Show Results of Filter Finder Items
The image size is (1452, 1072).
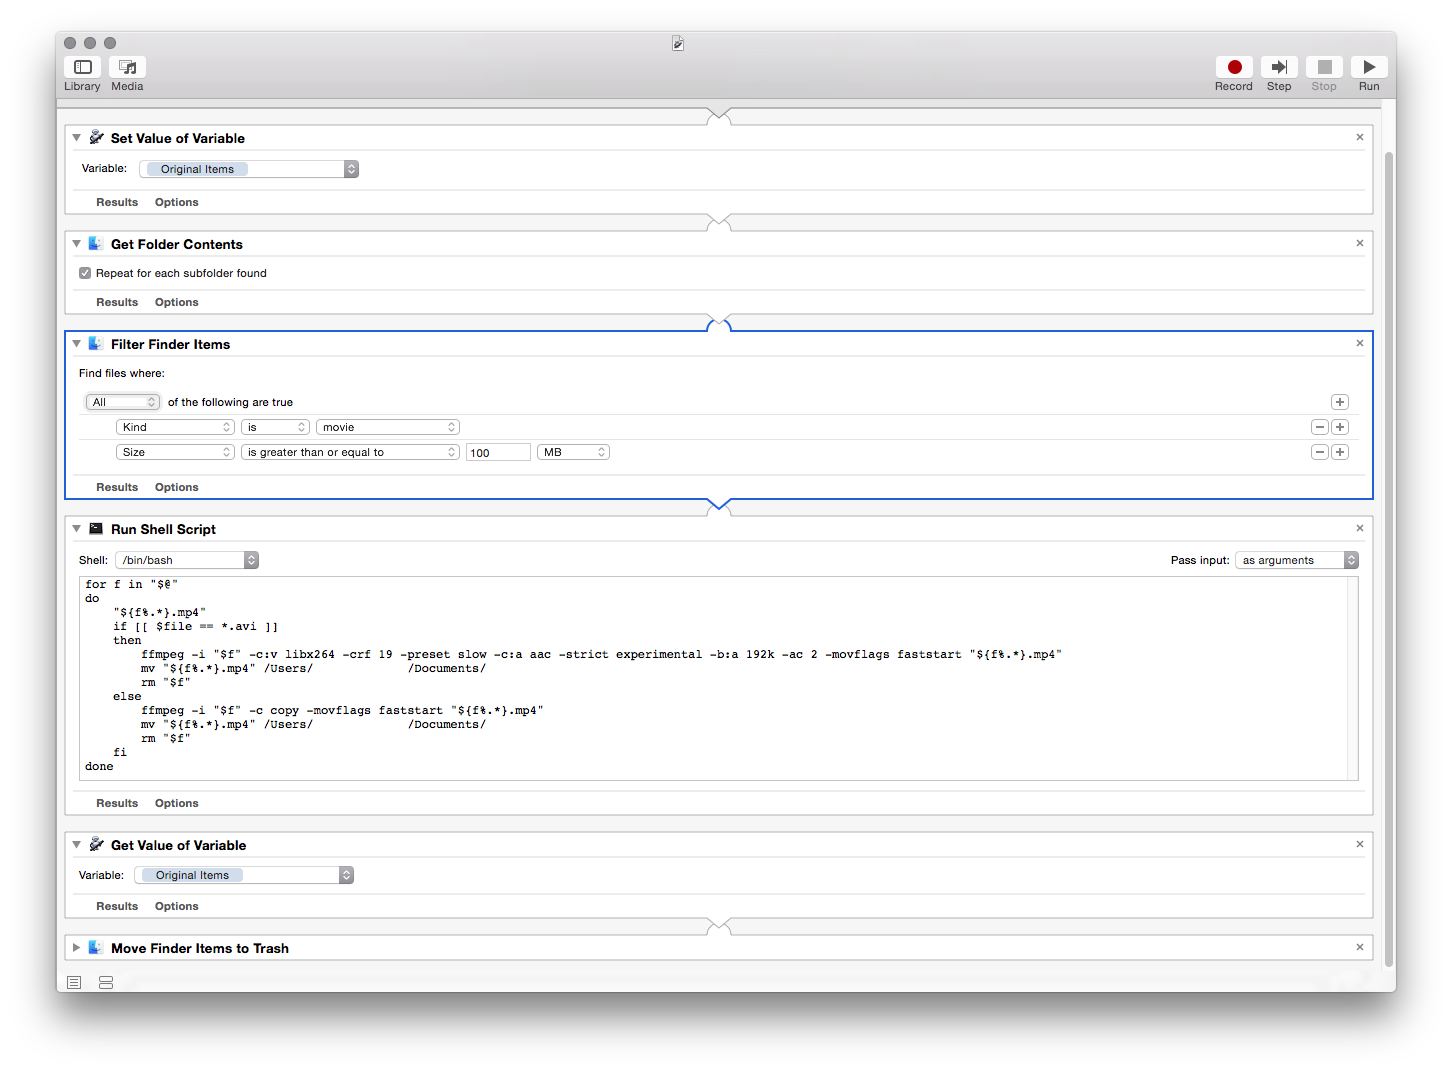coord(117,487)
